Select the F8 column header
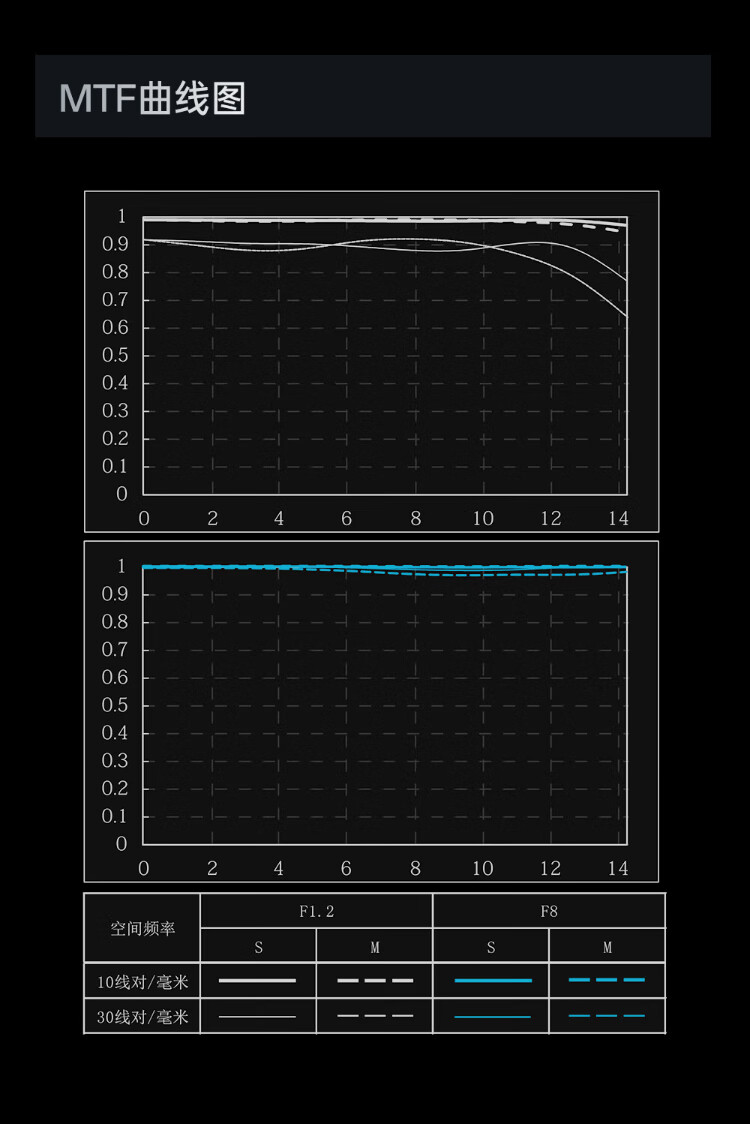The height and width of the screenshot is (1124, 750). (548, 911)
